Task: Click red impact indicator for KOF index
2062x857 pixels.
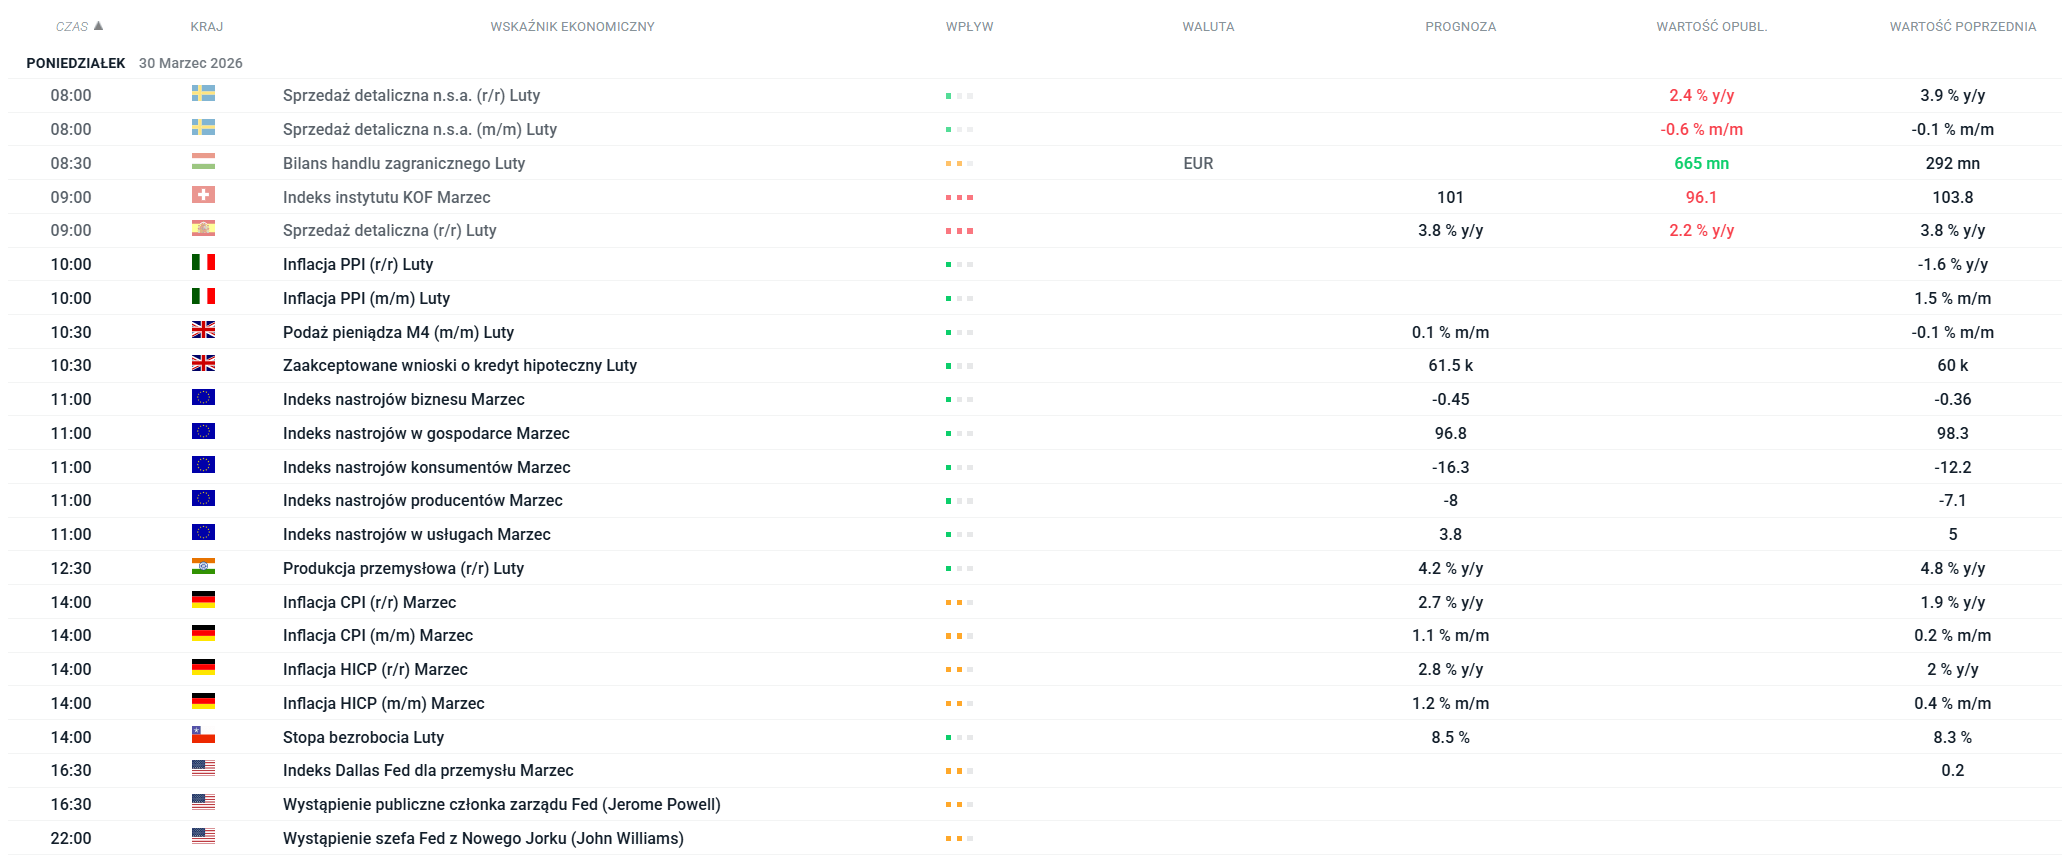Action: pyautogui.click(x=959, y=198)
